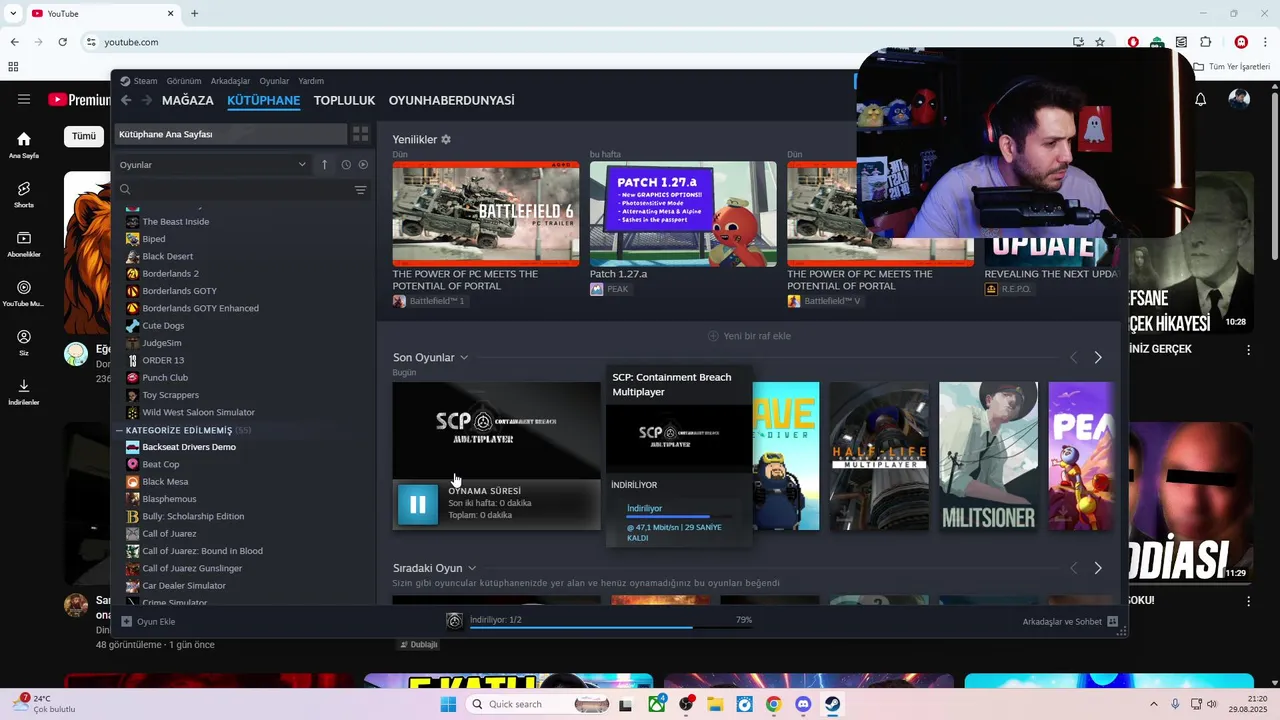The width and height of the screenshot is (1280, 720).
Task: Select Backseat Drivers Demo entry
Action: (189, 447)
